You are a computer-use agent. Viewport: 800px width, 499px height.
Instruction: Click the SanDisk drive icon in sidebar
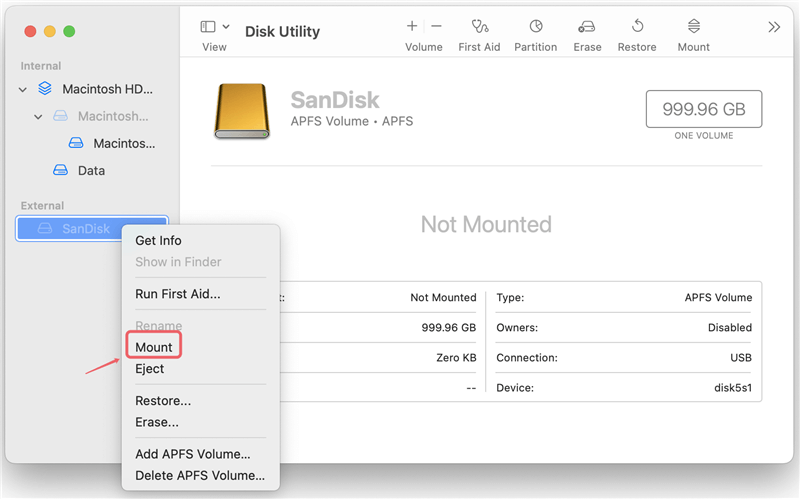(45, 228)
